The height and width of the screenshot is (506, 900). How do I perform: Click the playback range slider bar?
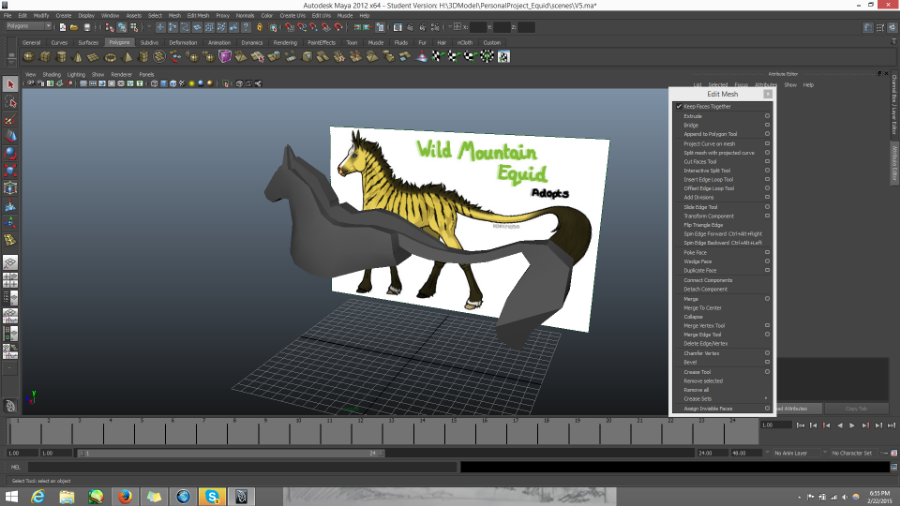231,453
